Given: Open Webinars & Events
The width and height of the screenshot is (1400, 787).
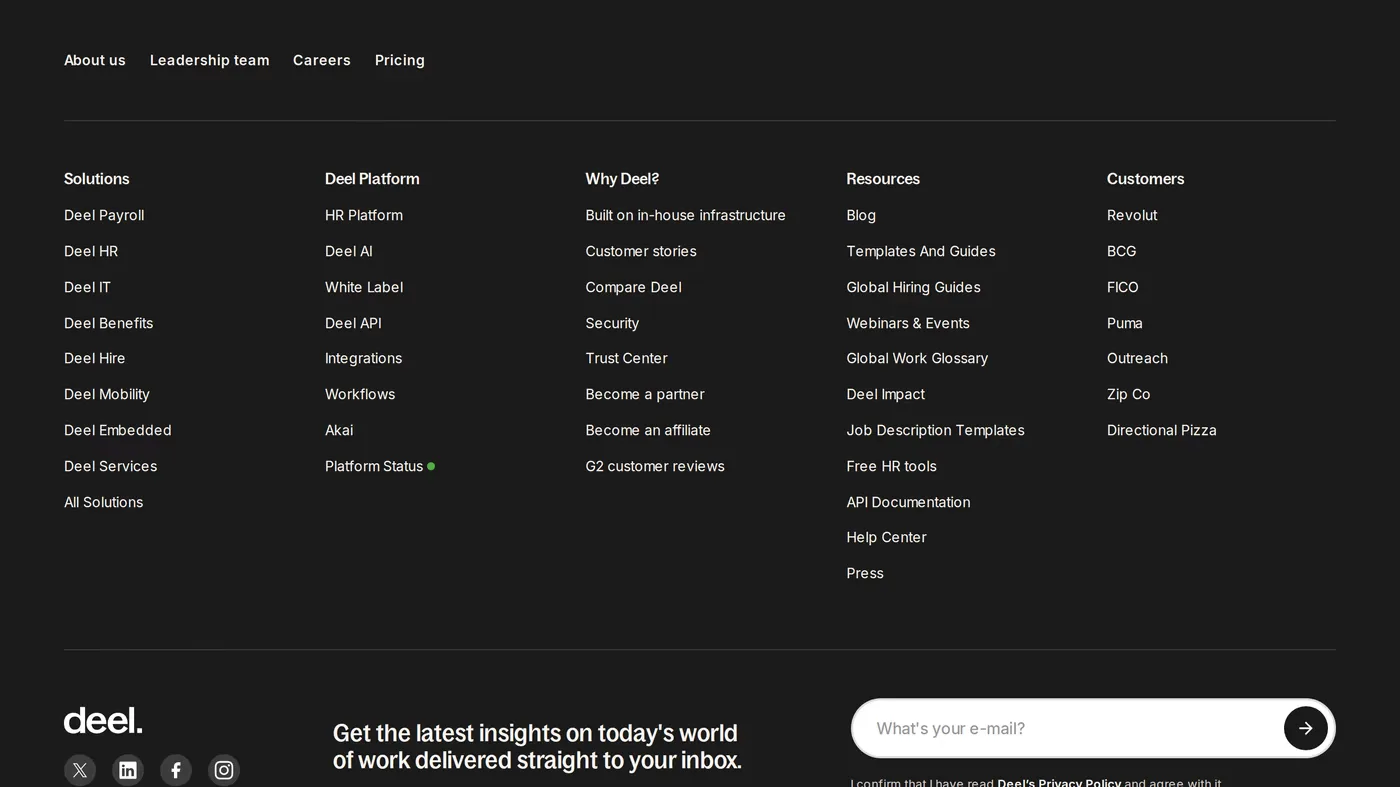Looking at the screenshot, I should [x=908, y=323].
